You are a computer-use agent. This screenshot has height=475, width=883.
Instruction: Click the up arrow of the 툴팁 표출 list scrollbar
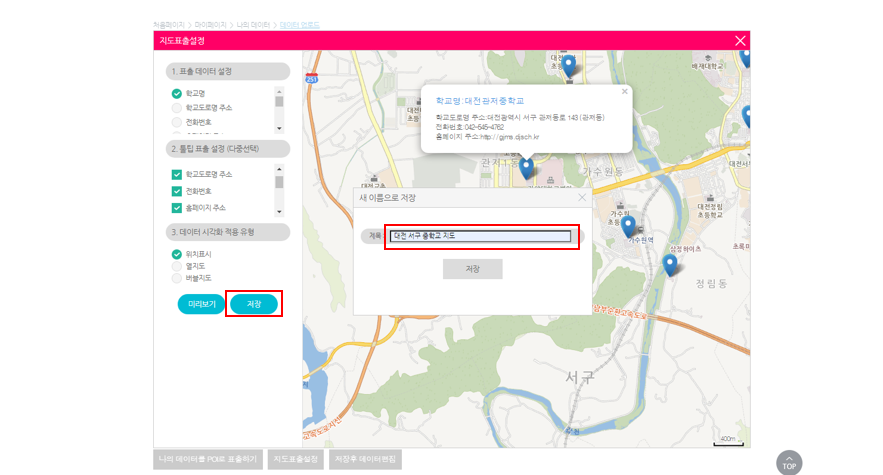tap(279, 169)
